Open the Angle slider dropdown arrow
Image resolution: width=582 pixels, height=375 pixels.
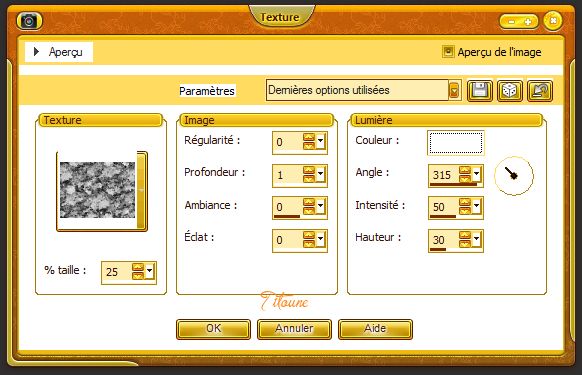tap(476, 175)
